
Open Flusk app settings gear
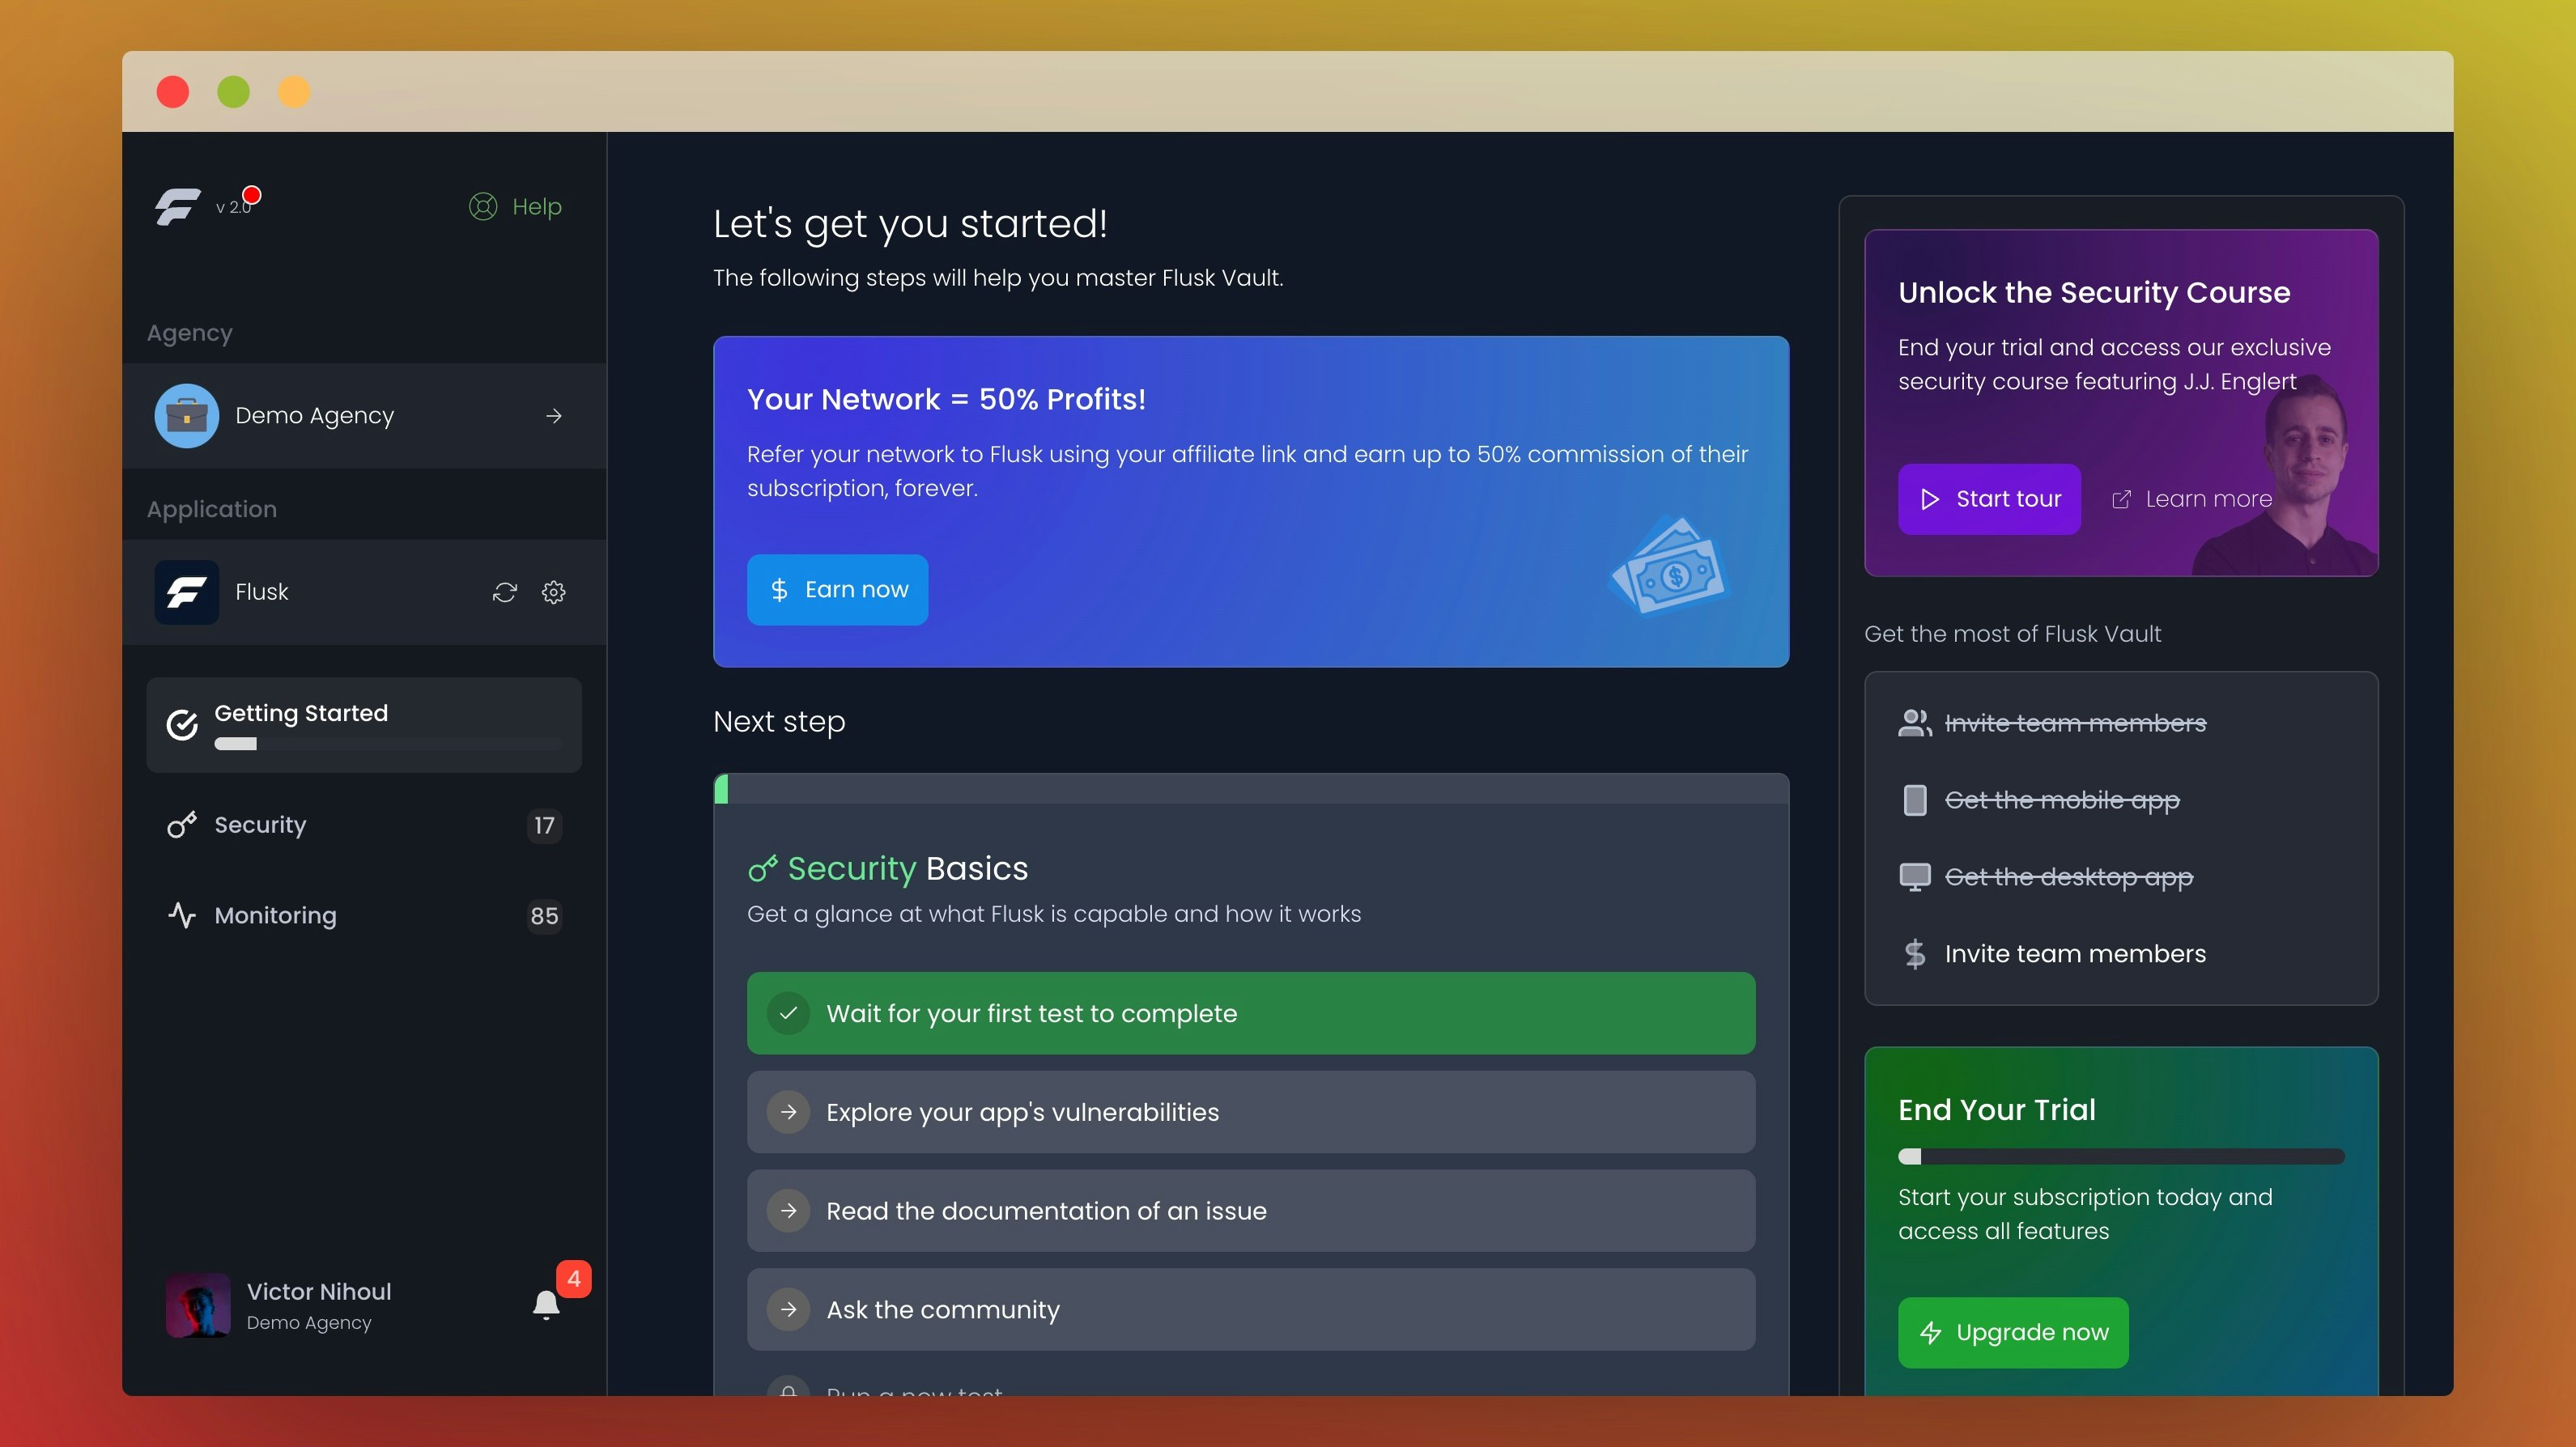[x=554, y=593]
